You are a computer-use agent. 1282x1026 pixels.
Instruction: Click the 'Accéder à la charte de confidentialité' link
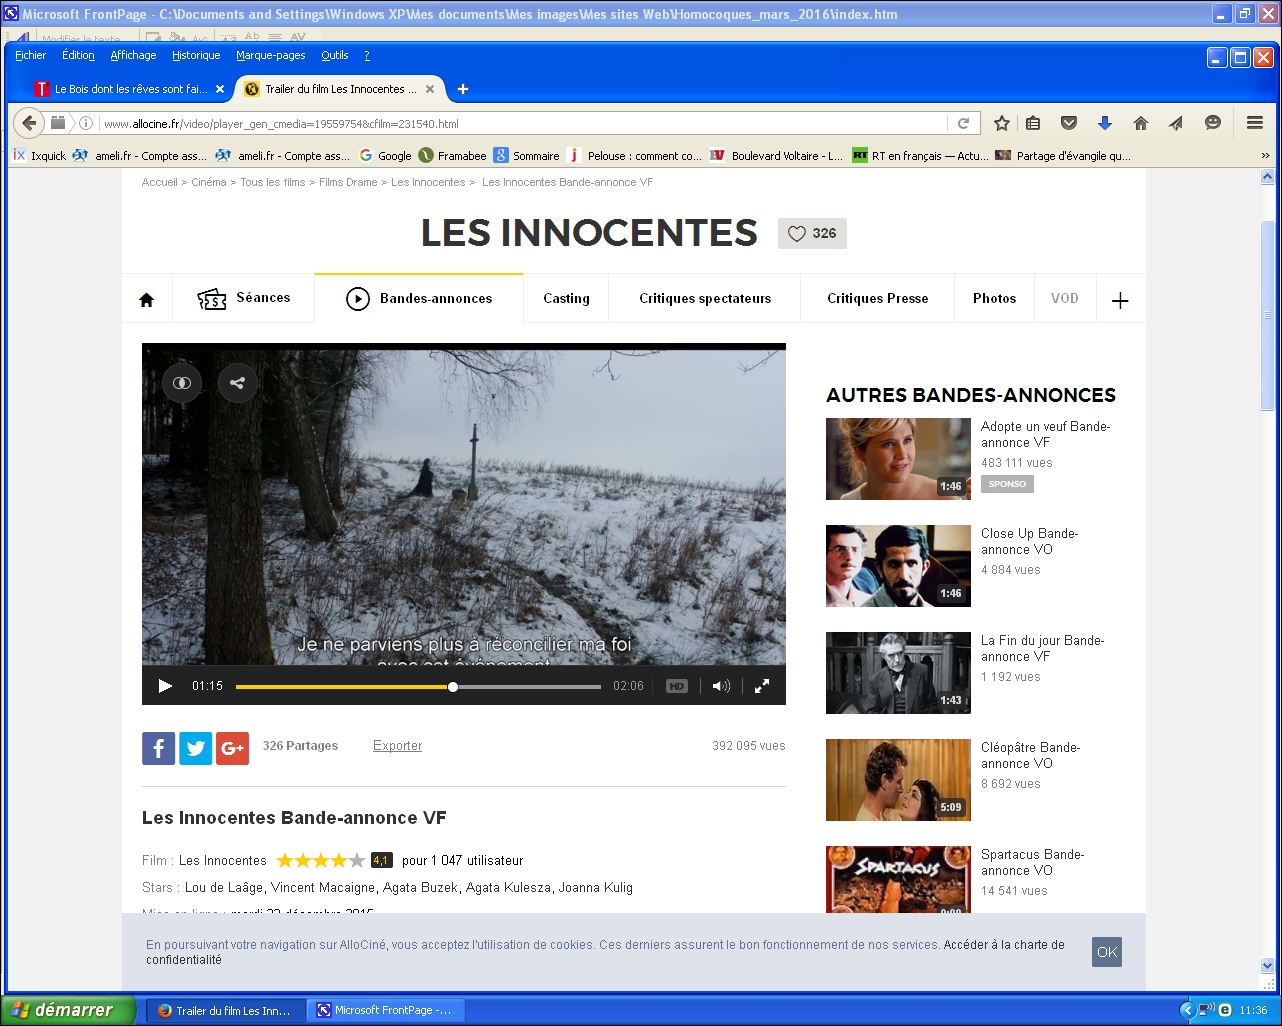605,952
